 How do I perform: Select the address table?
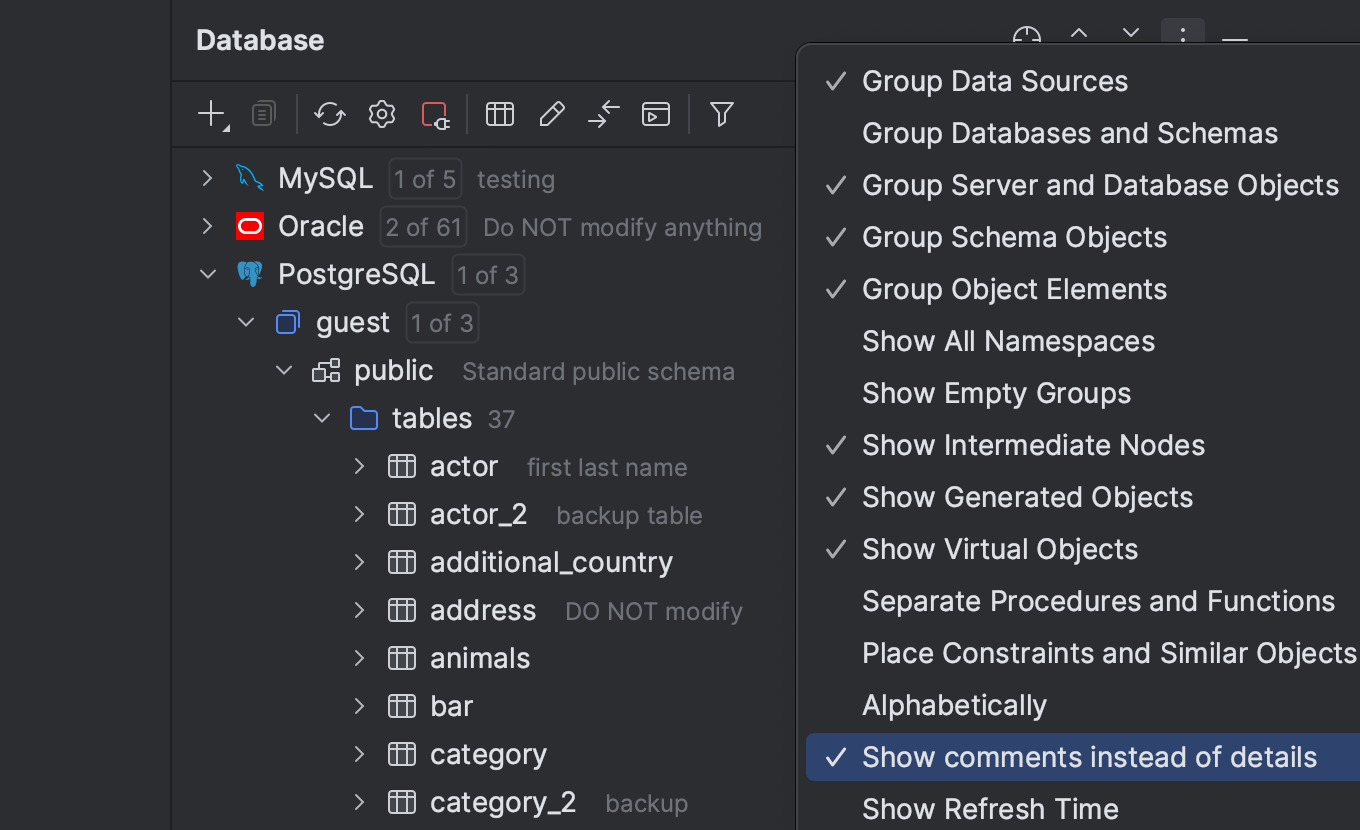click(483, 610)
